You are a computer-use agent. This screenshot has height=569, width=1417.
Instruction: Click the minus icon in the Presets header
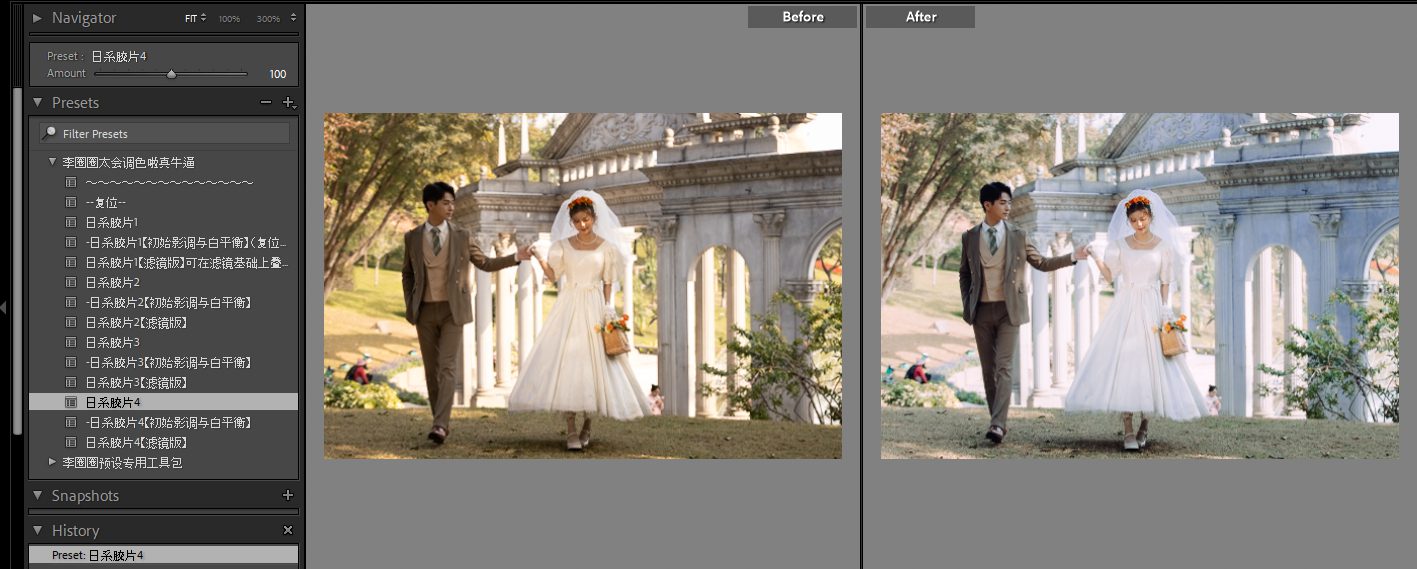[x=266, y=103]
